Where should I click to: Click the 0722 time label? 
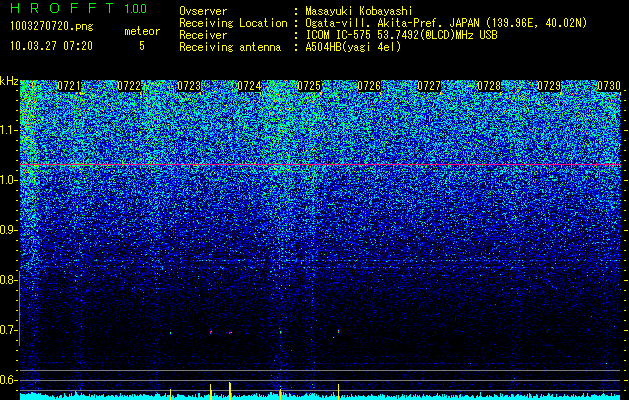coord(129,86)
